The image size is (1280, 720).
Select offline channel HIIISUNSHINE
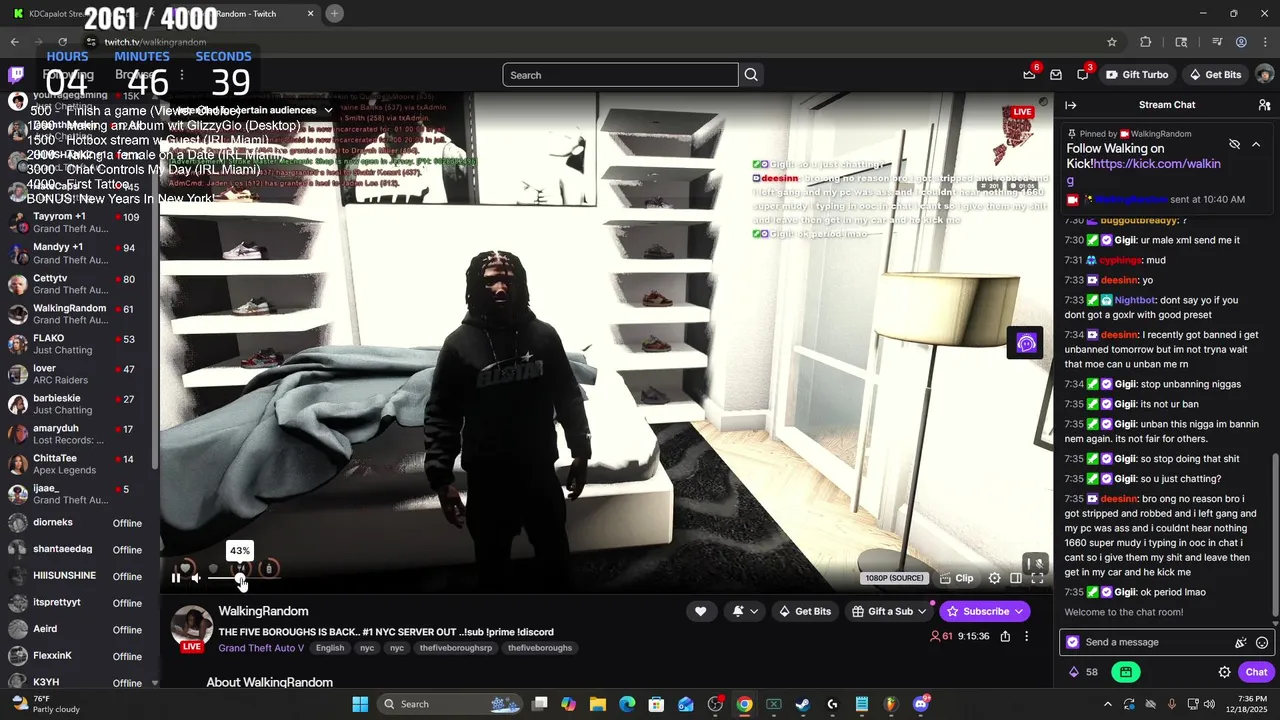tap(78, 576)
